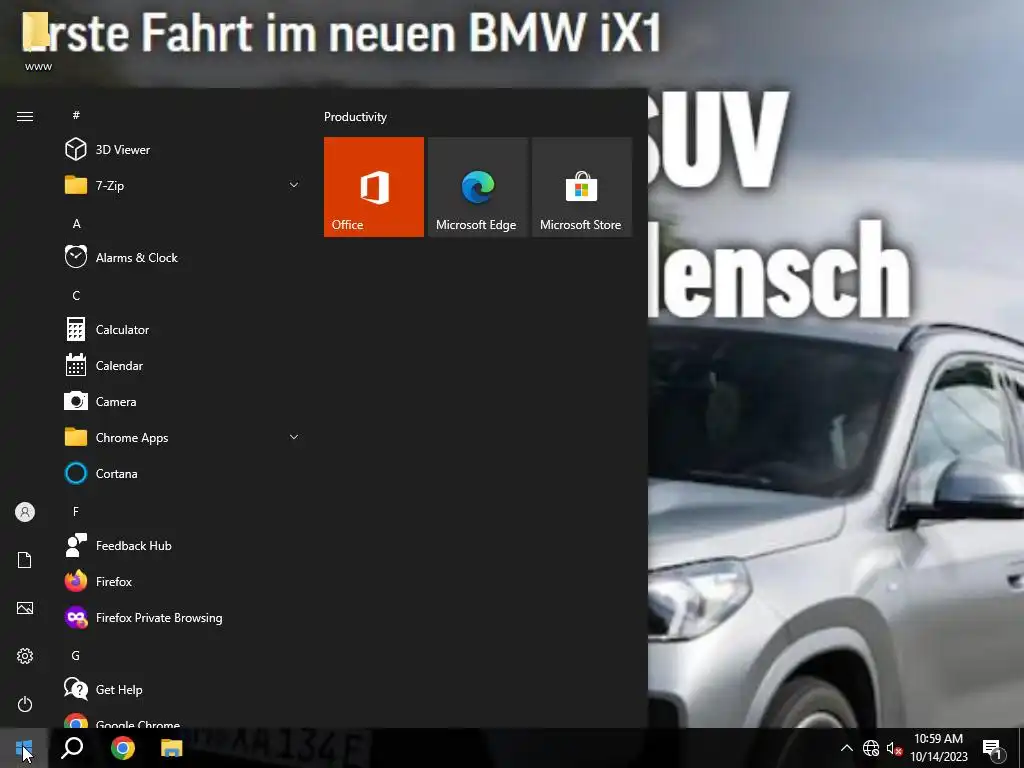Open taskbar Search magnifier
This screenshot has width=1024, height=768.
(72, 748)
